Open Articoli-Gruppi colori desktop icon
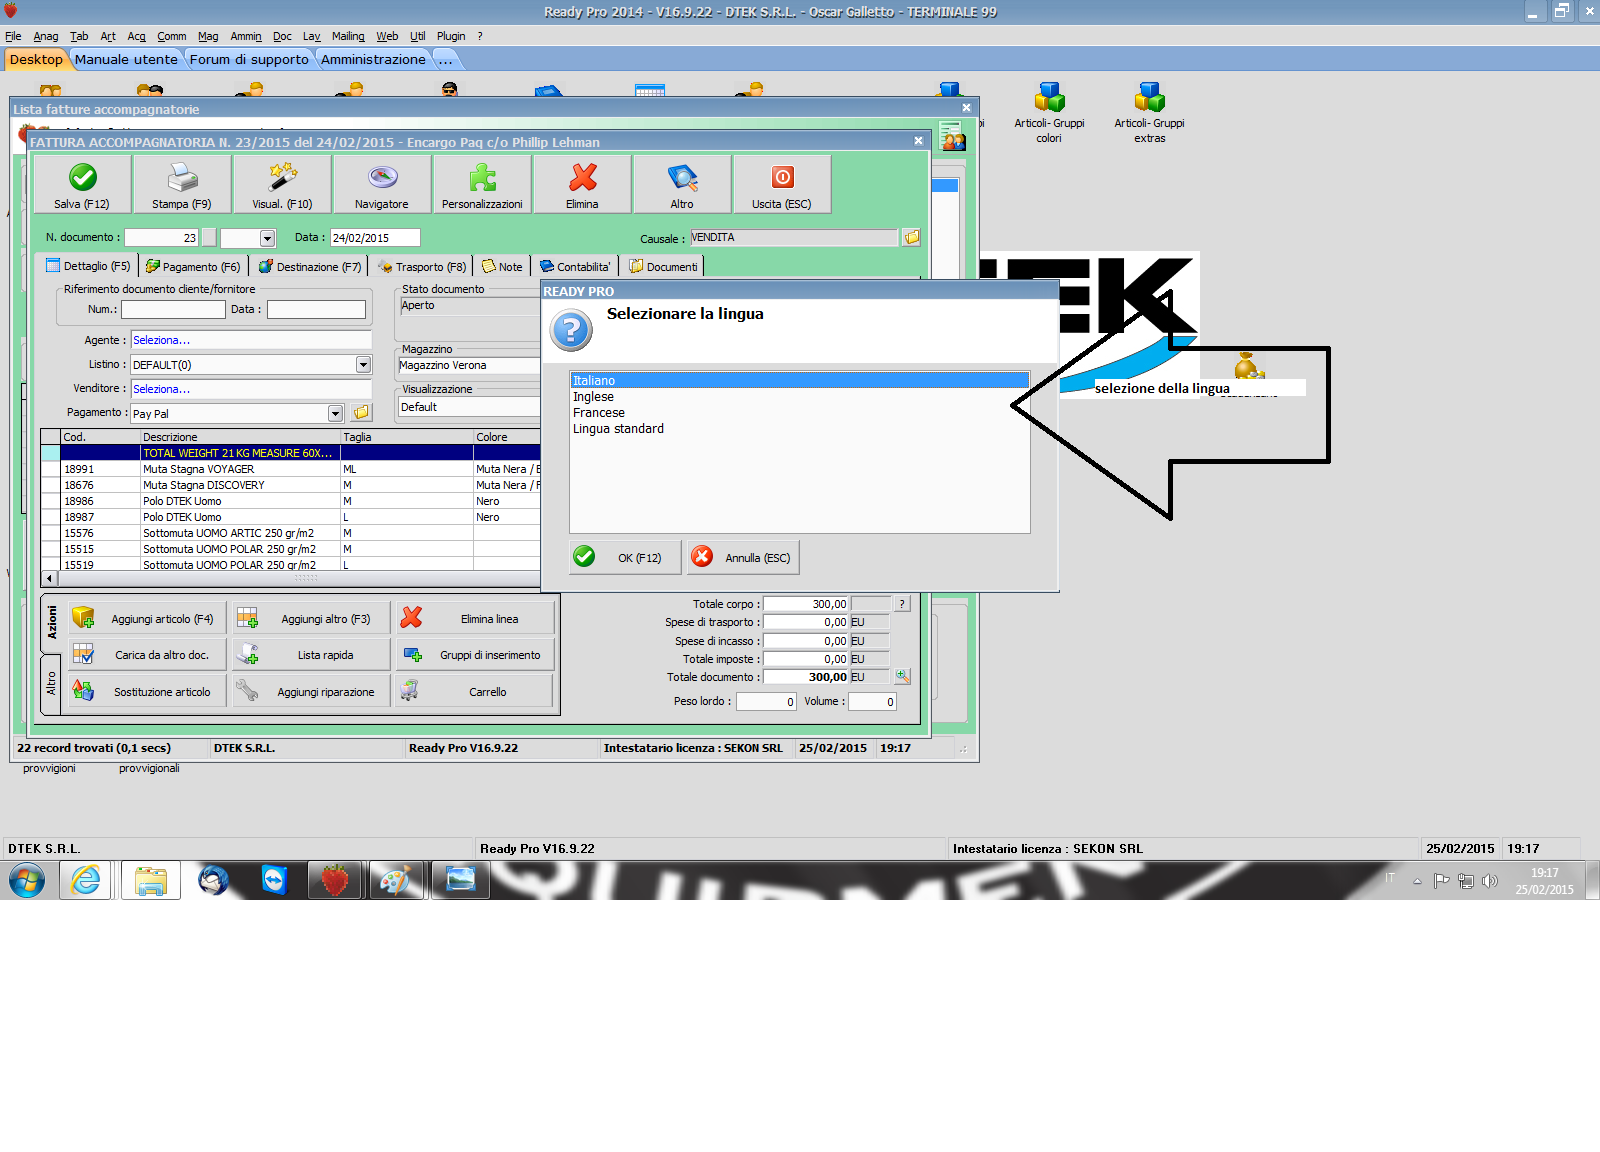1600x1152 pixels. 1049,113
